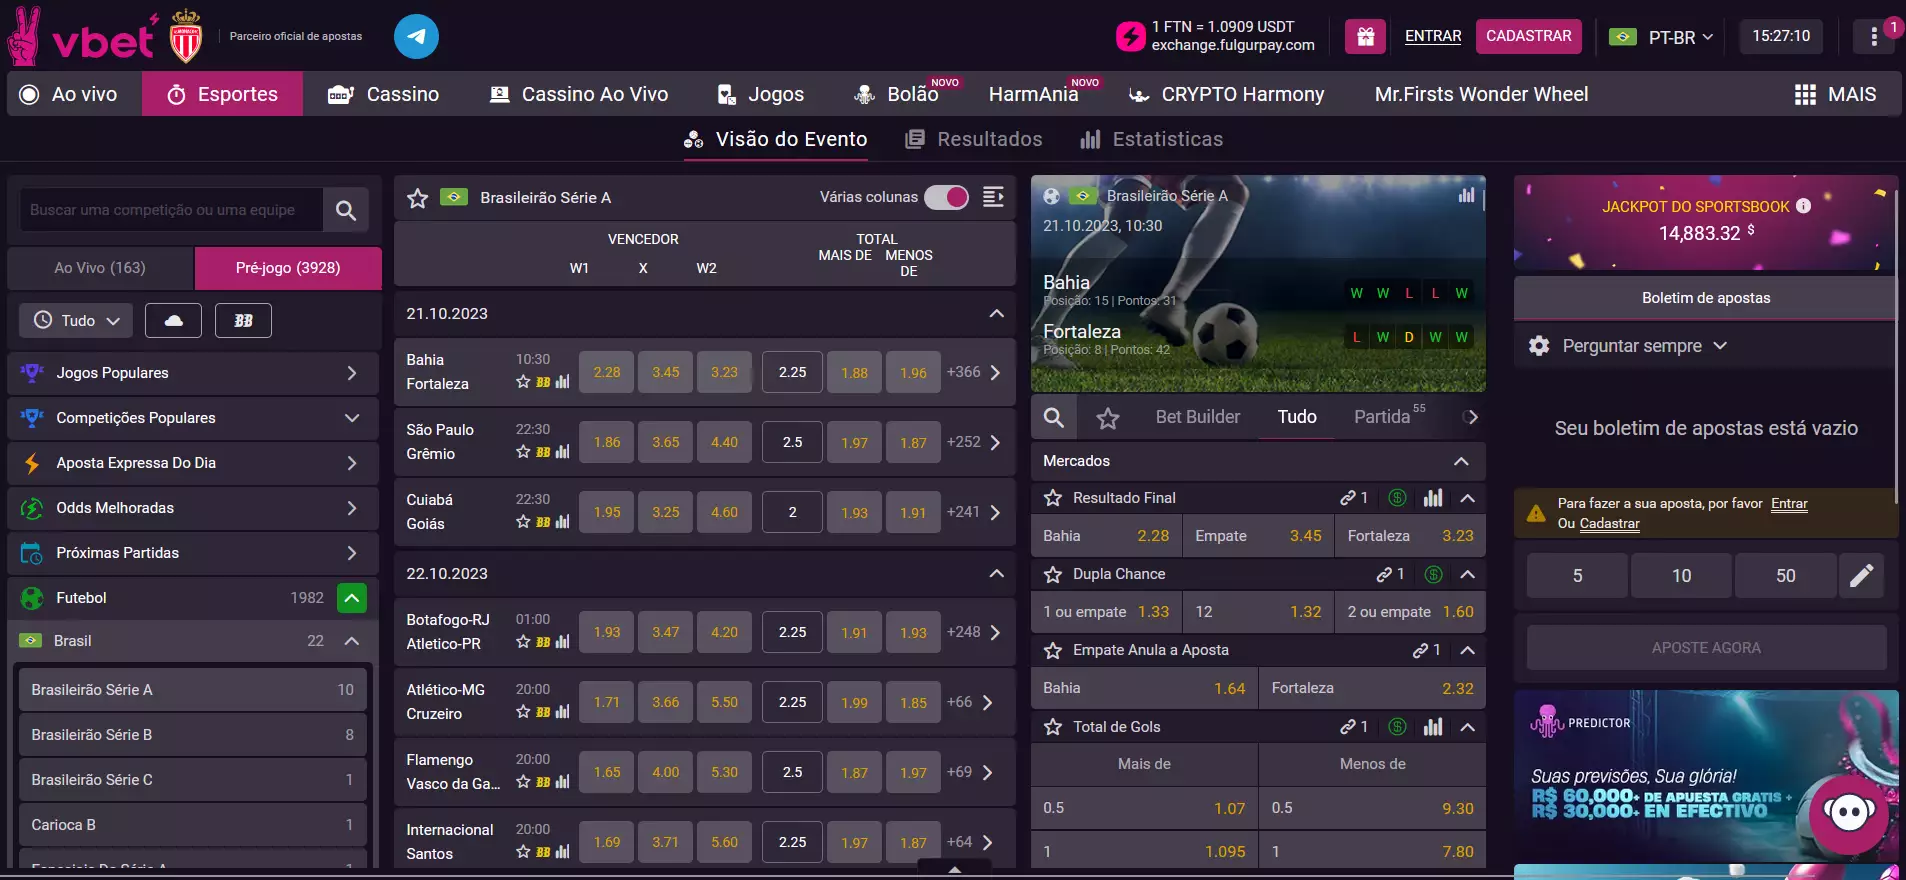The image size is (1906, 880).
Task: Open the PT-BR language dropdown
Action: point(1662,37)
